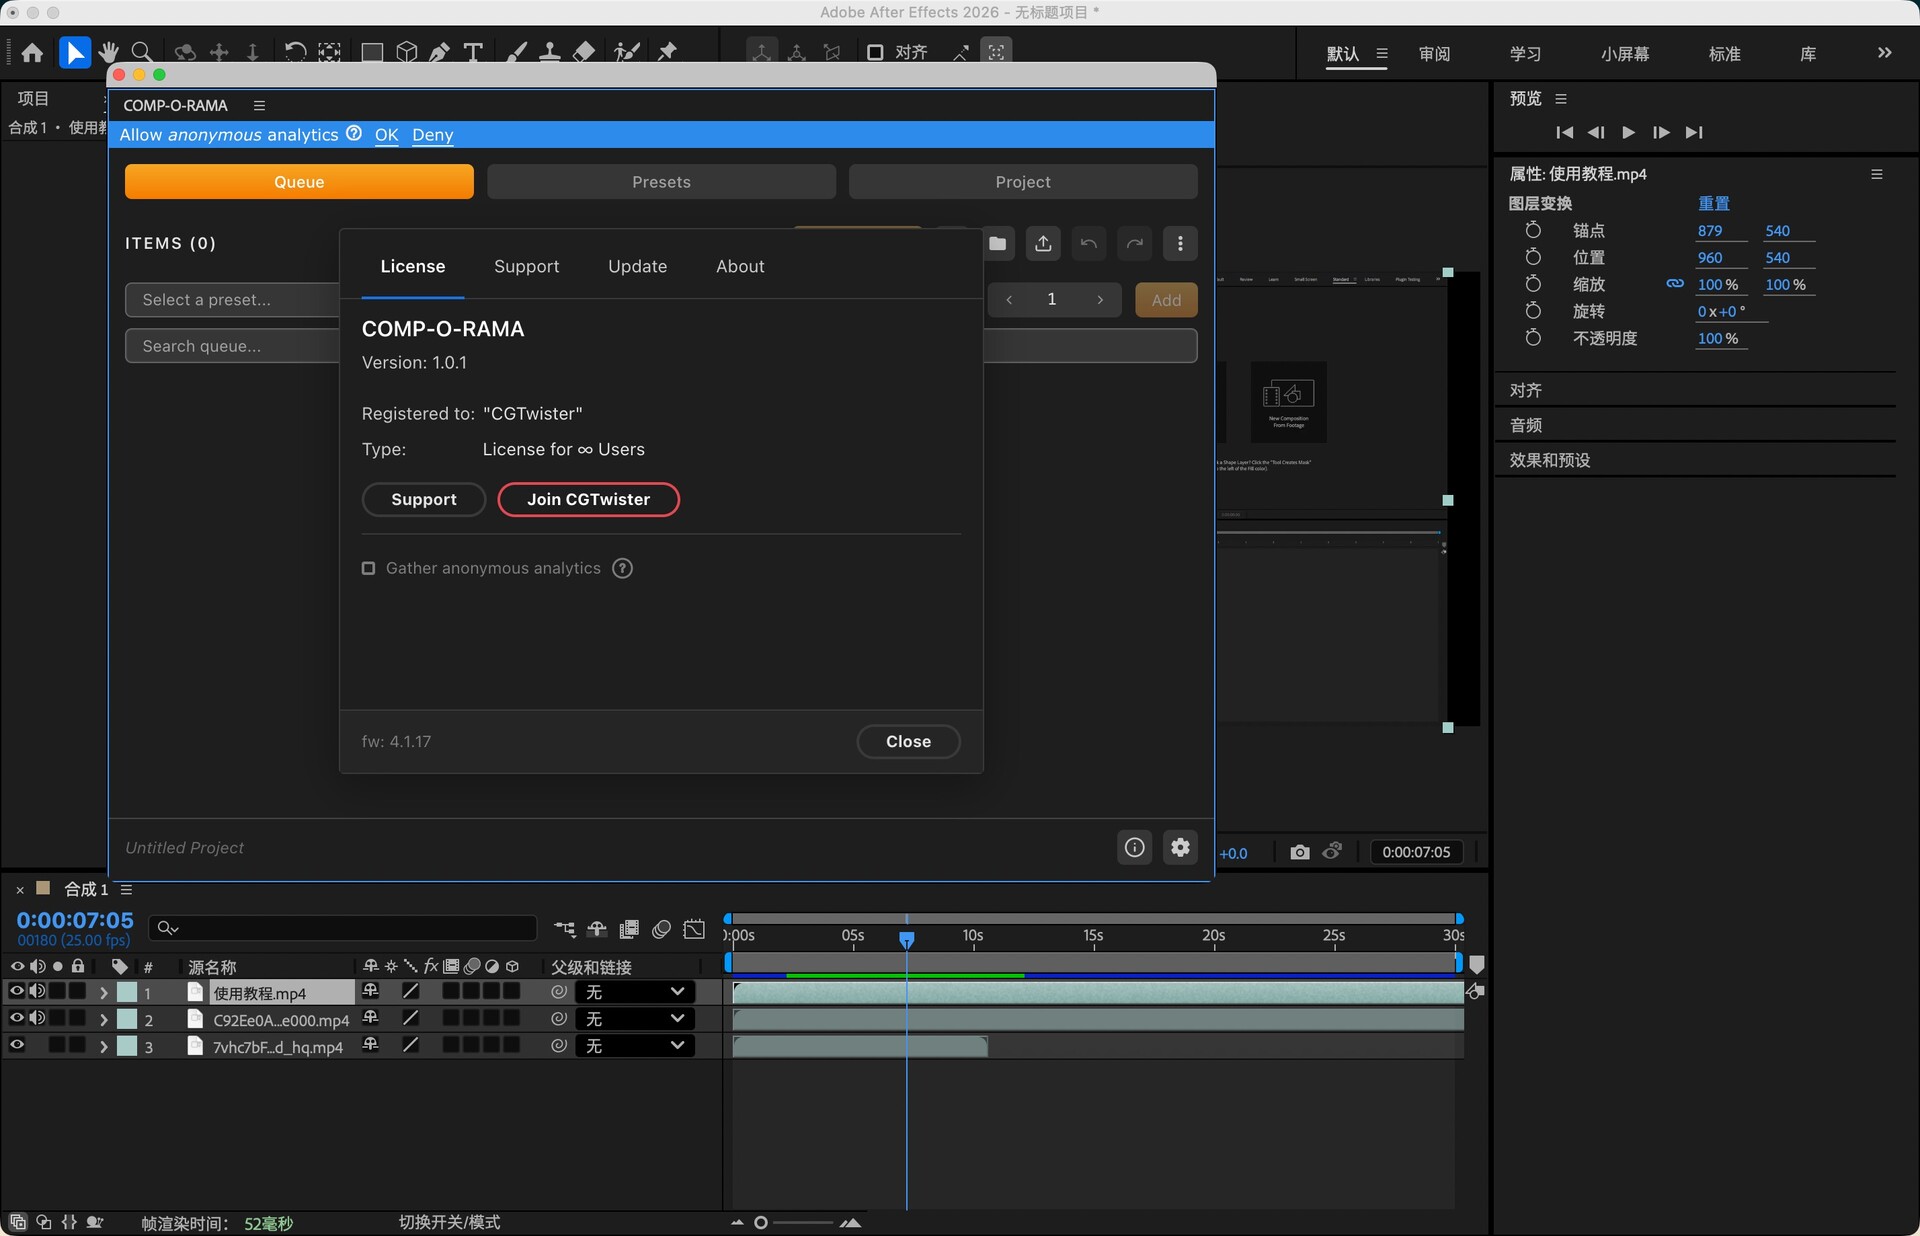Switch to the About tab in dialog
Image resolution: width=1920 pixels, height=1236 pixels.
pyautogui.click(x=740, y=267)
